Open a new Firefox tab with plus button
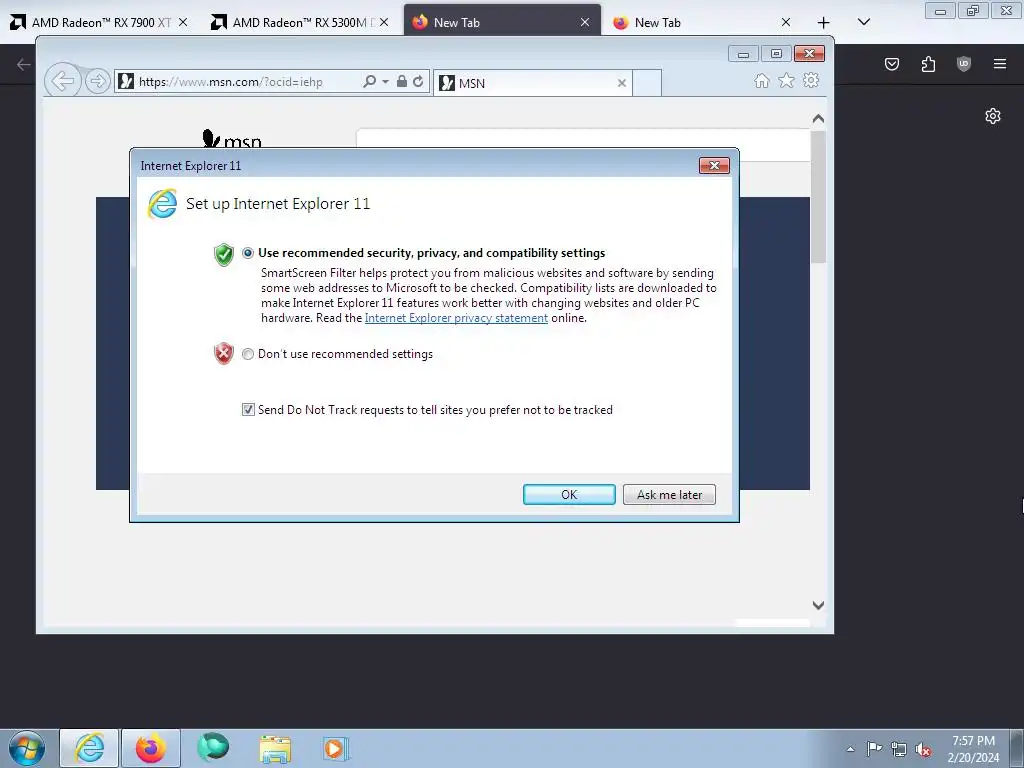 (824, 22)
